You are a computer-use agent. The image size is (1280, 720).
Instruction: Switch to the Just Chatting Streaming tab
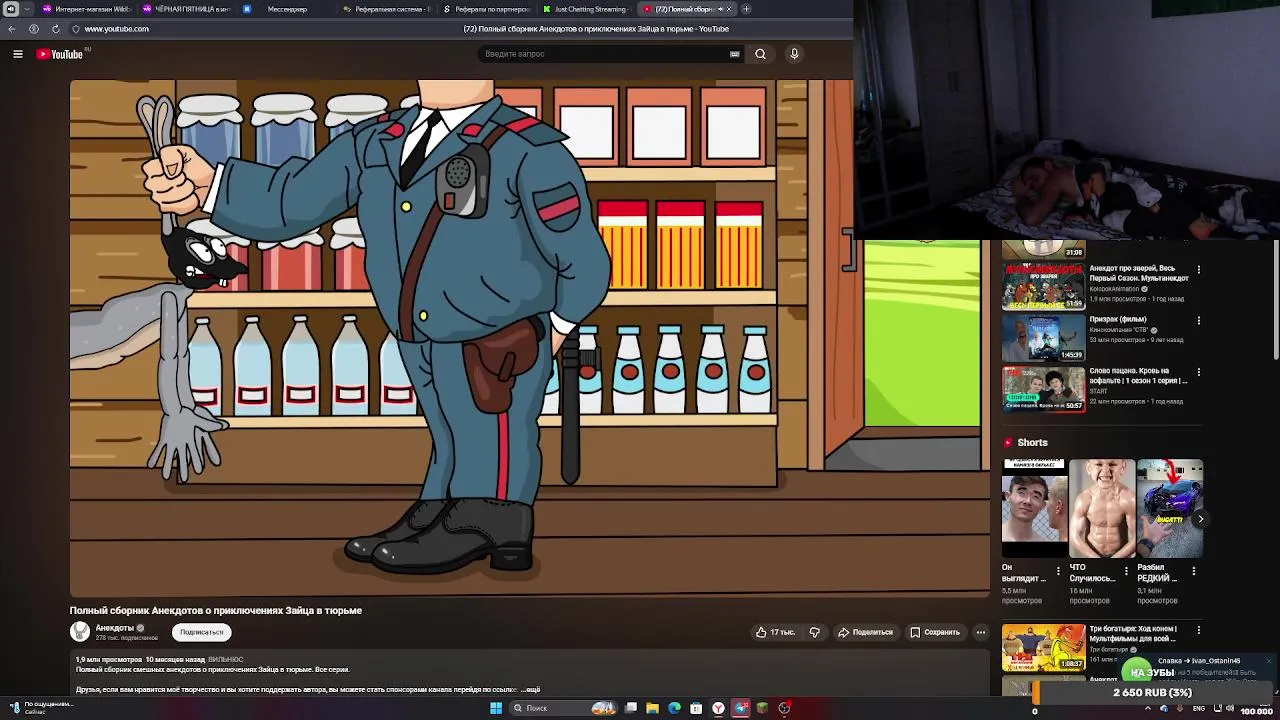point(587,9)
